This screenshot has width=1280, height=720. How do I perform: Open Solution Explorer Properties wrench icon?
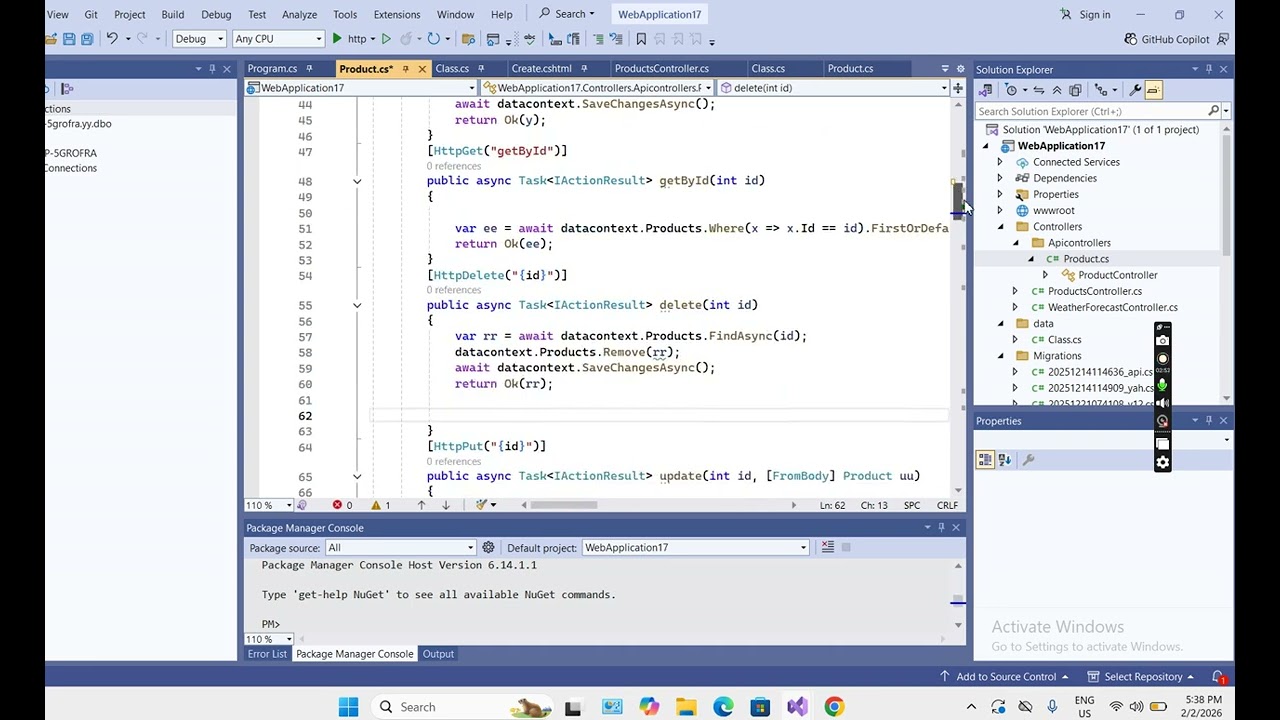pyautogui.click(x=1135, y=90)
